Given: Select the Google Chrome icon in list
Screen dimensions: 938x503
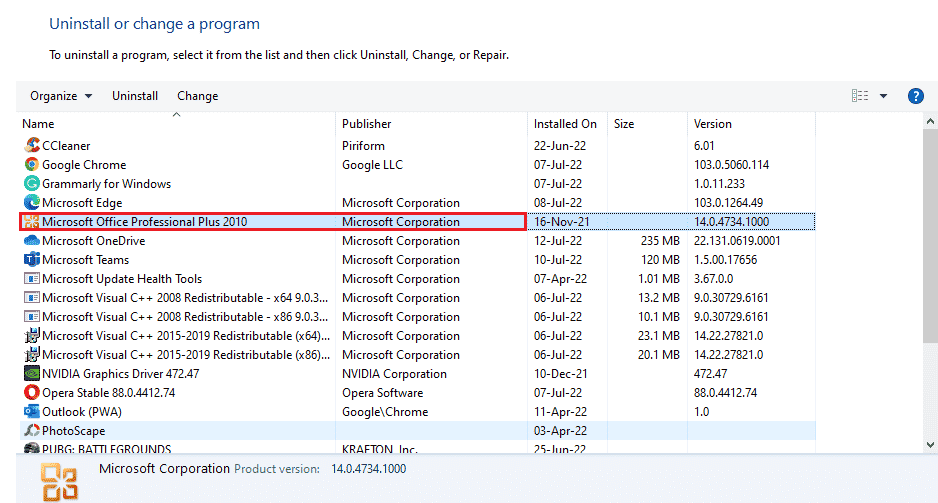Looking at the screenshot, I should [x=31, y=165].
